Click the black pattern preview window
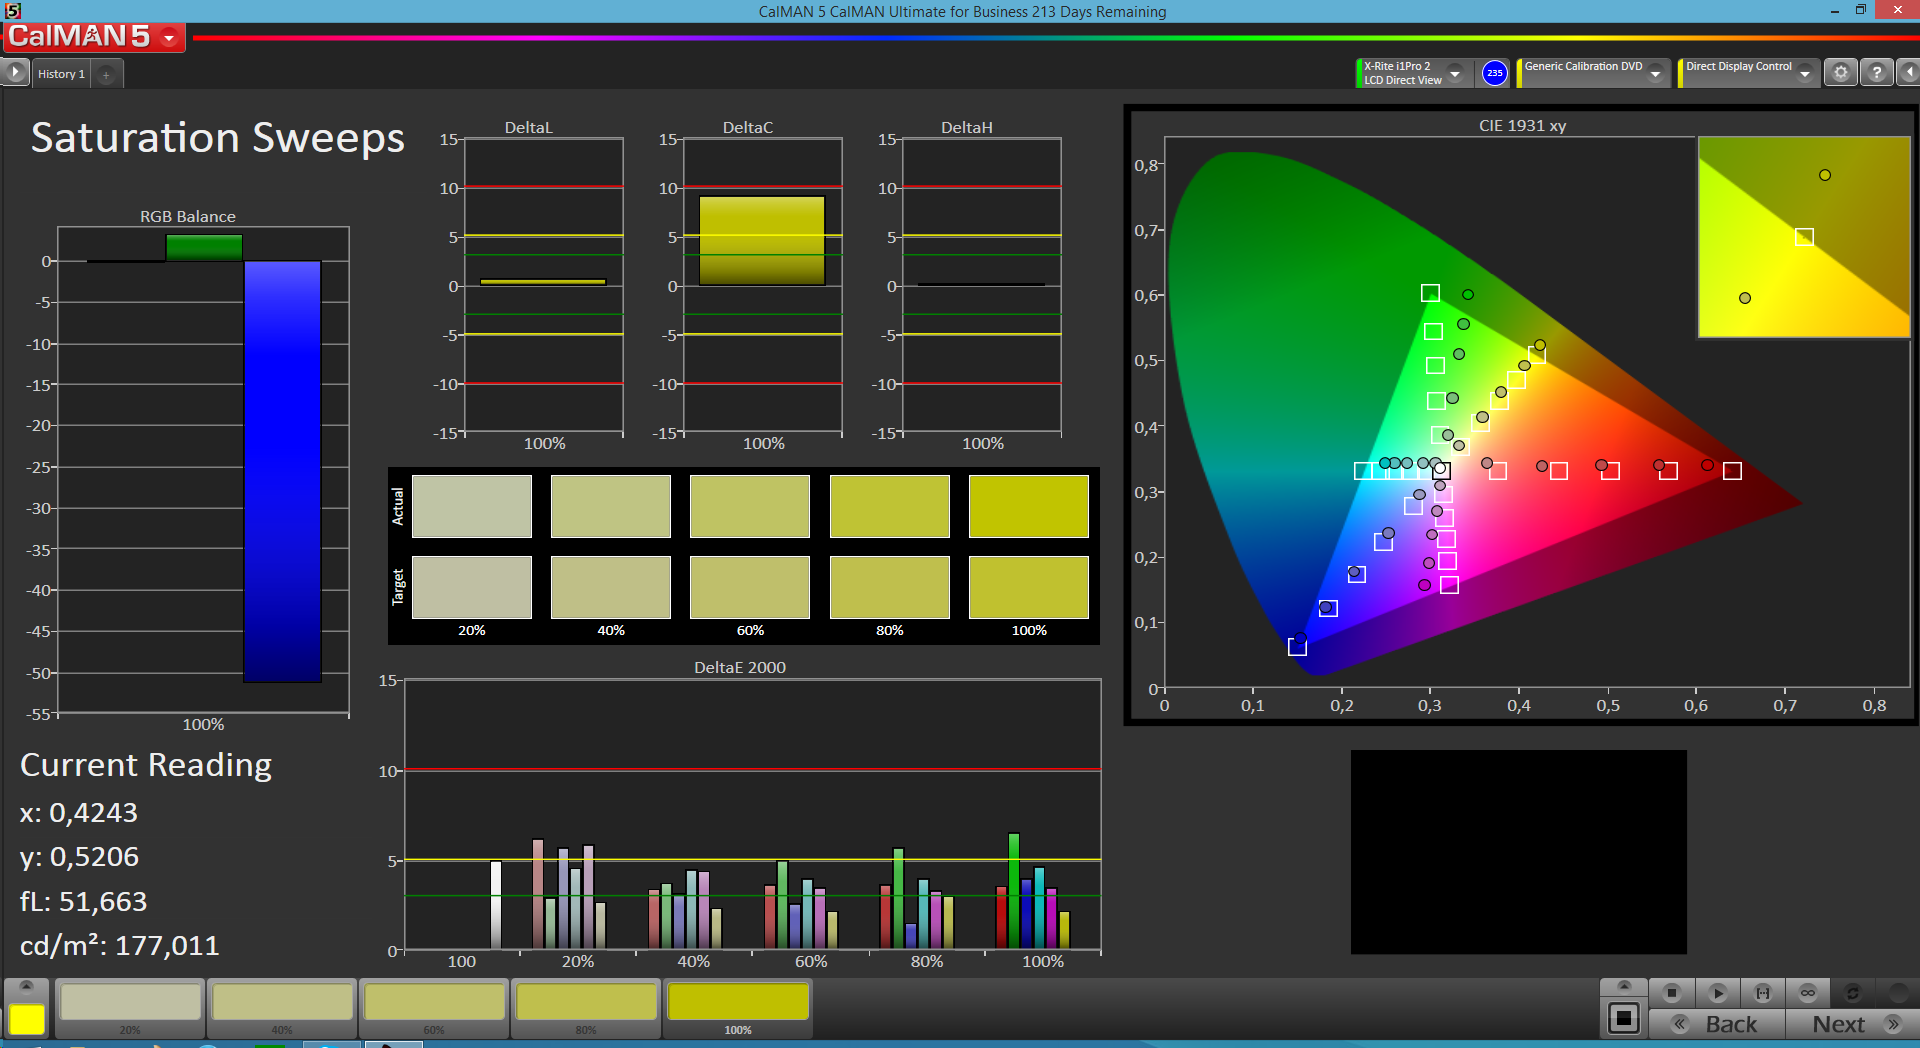The image size is (1920, 1048). click(x=1518, y=852)
